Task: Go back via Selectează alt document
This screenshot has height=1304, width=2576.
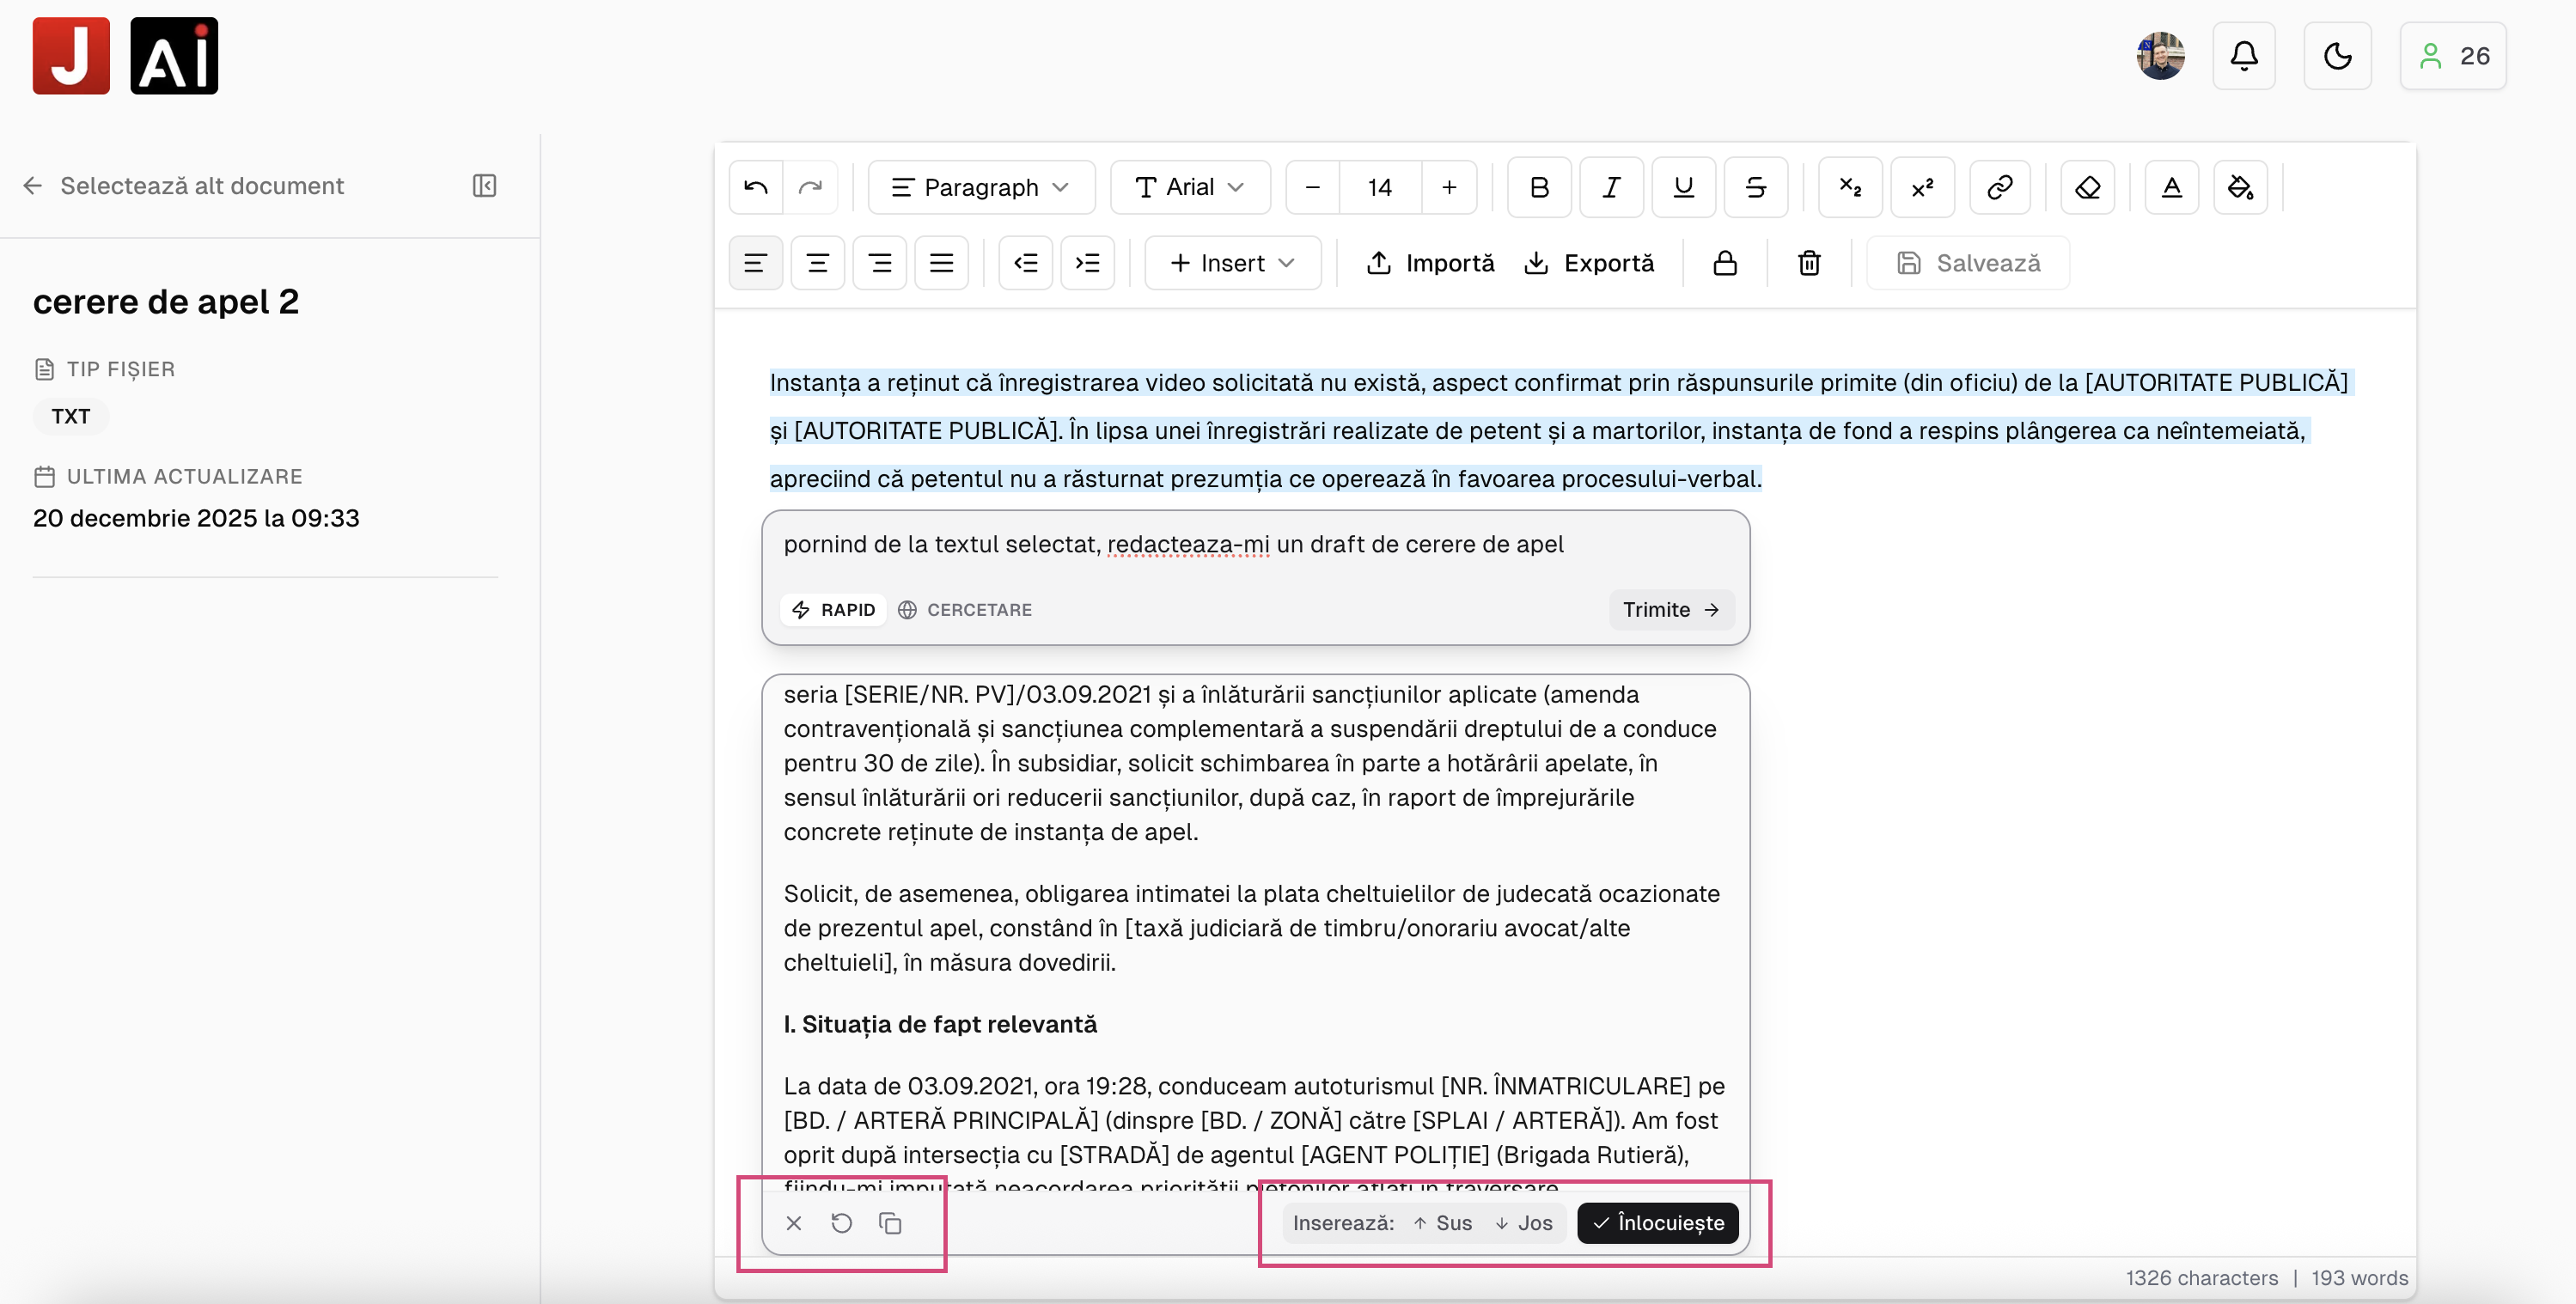Action: pos(183,186)
